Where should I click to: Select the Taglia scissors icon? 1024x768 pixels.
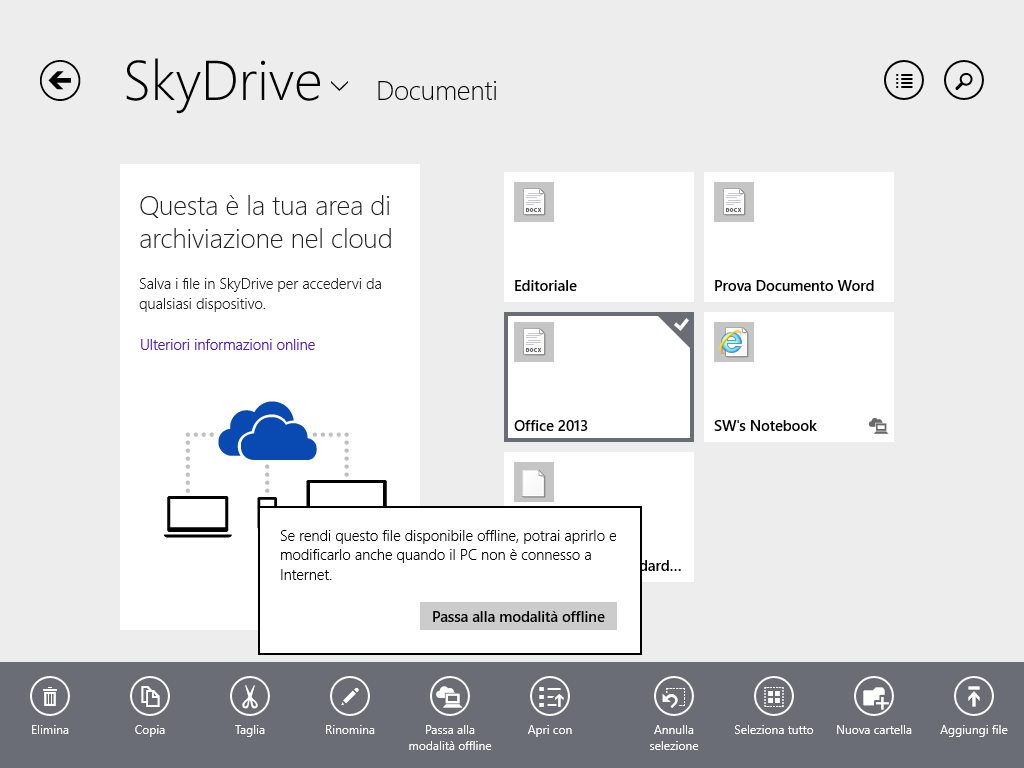250,696
